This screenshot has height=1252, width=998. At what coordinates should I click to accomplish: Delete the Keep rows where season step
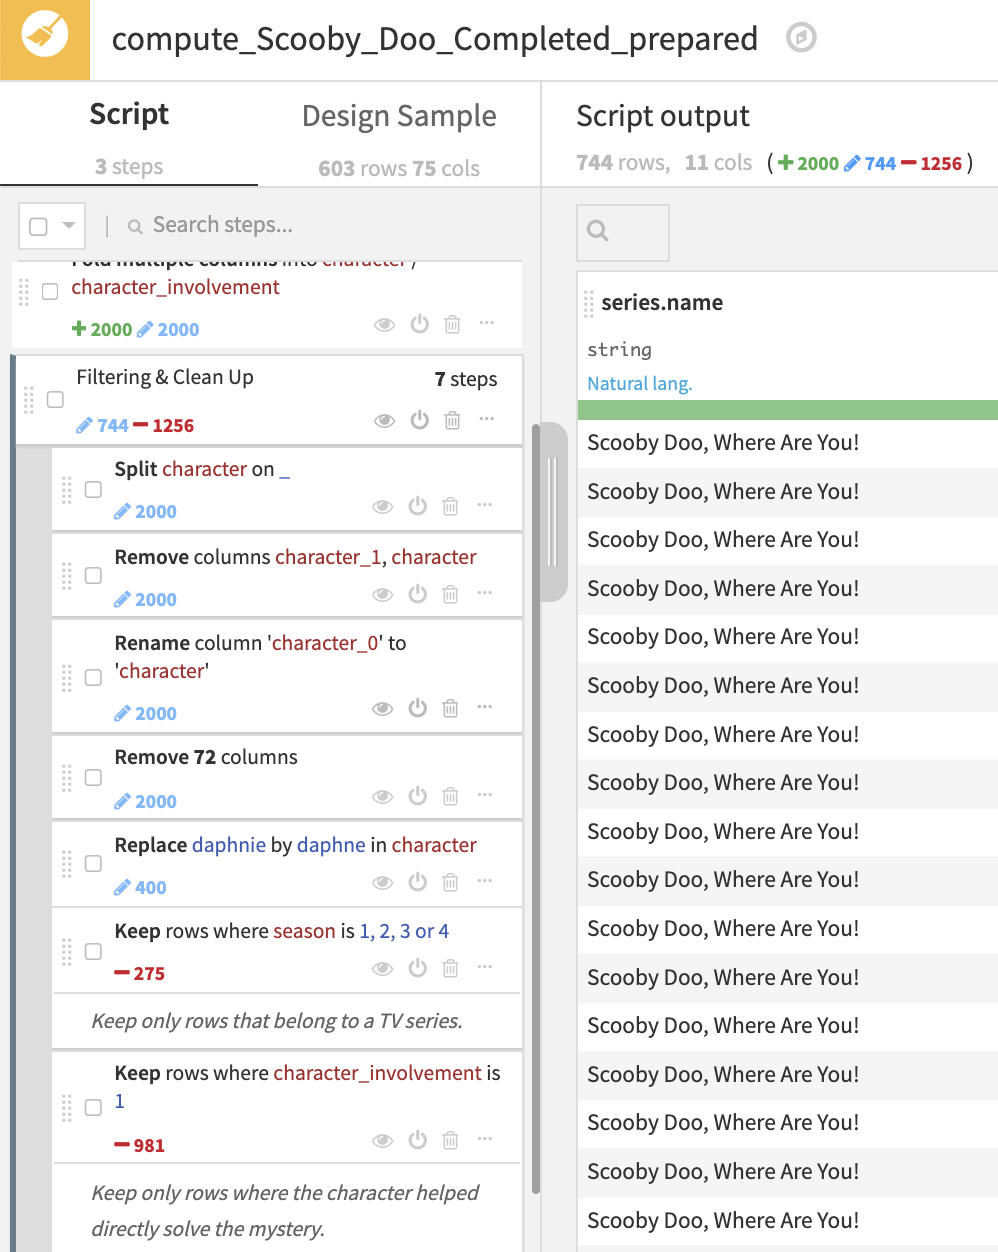point(450,968)
